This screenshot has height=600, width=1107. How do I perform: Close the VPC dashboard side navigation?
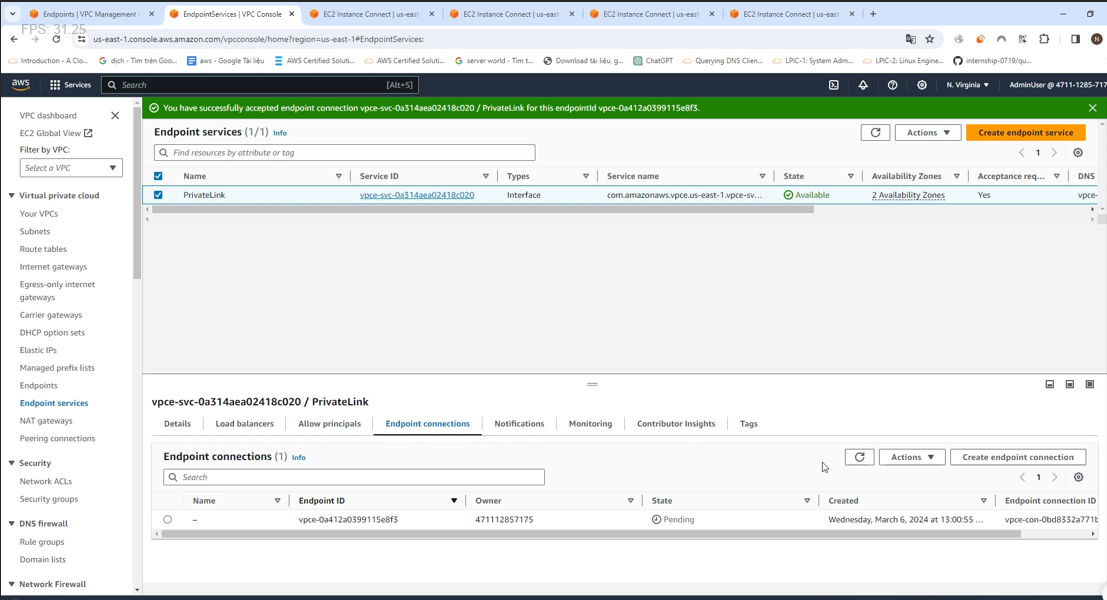[x=115, y=115]
